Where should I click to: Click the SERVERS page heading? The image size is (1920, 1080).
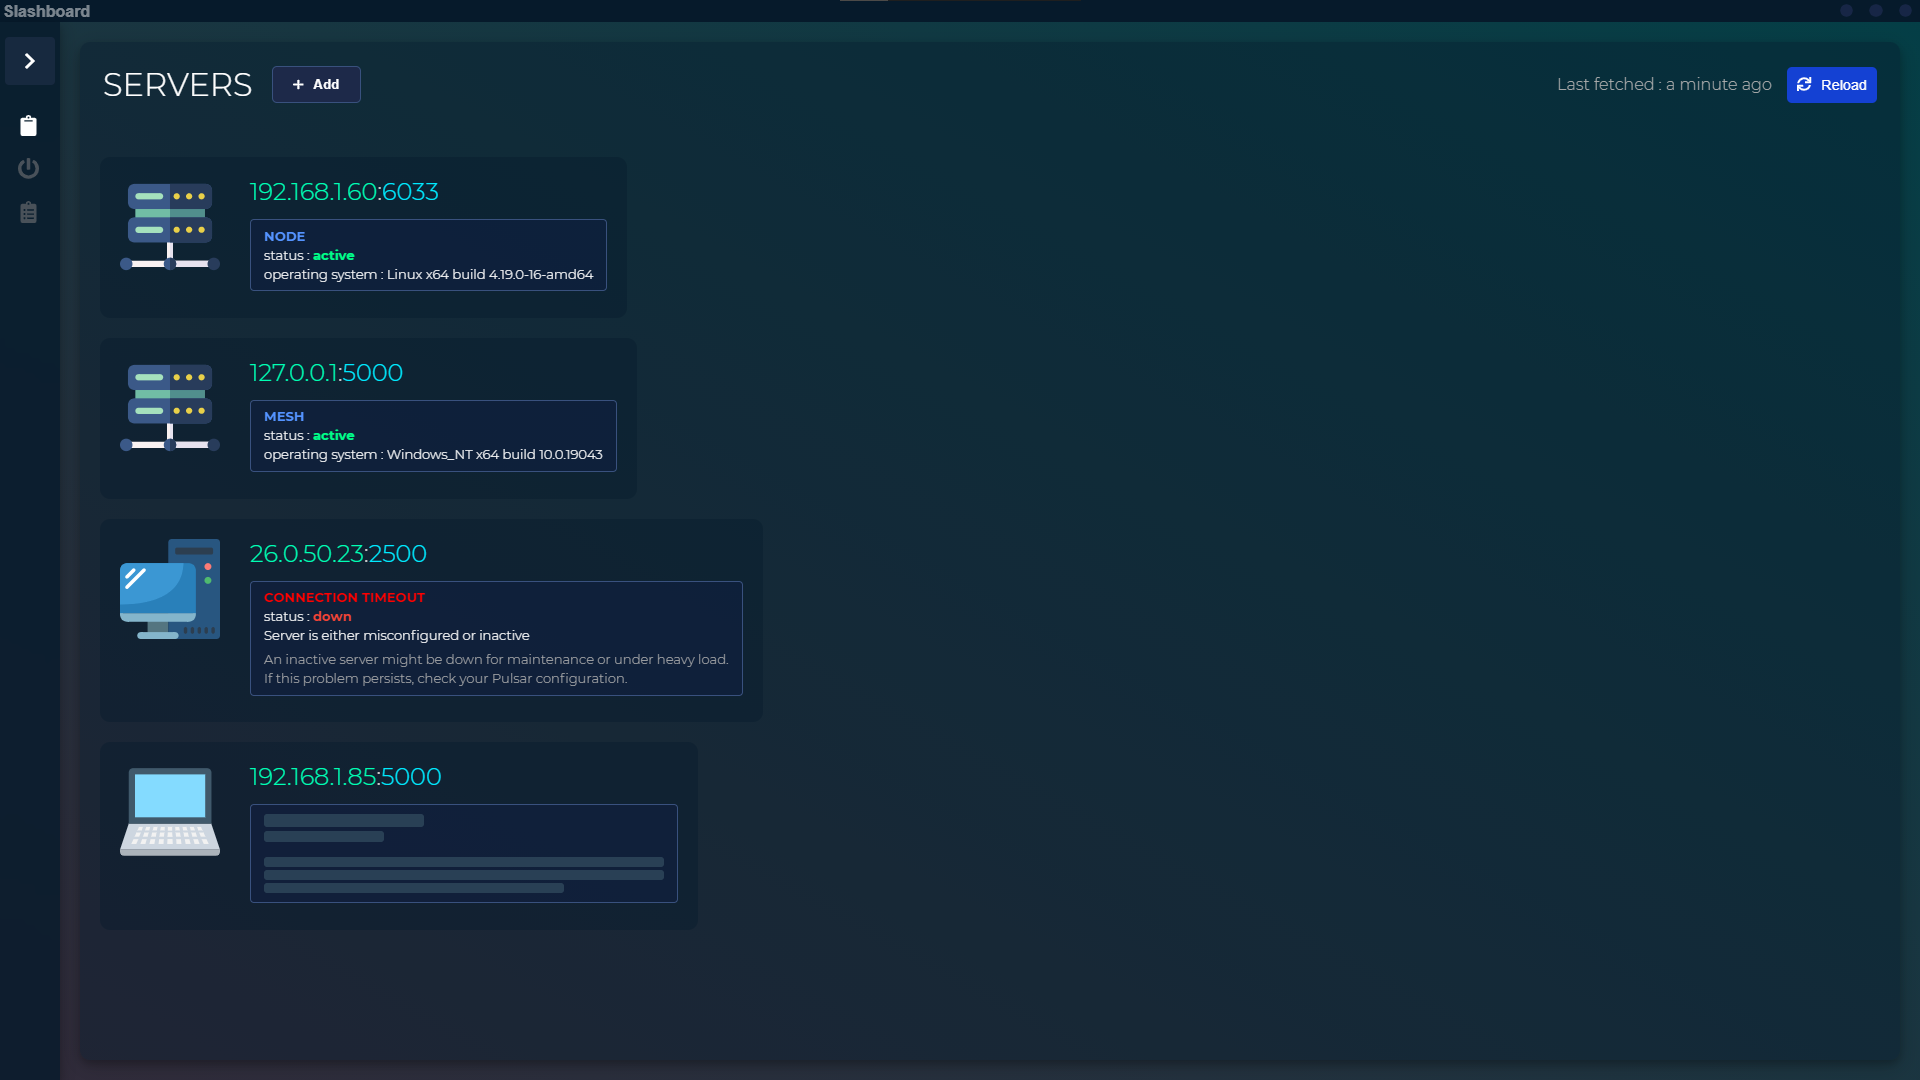click(177, 85)
